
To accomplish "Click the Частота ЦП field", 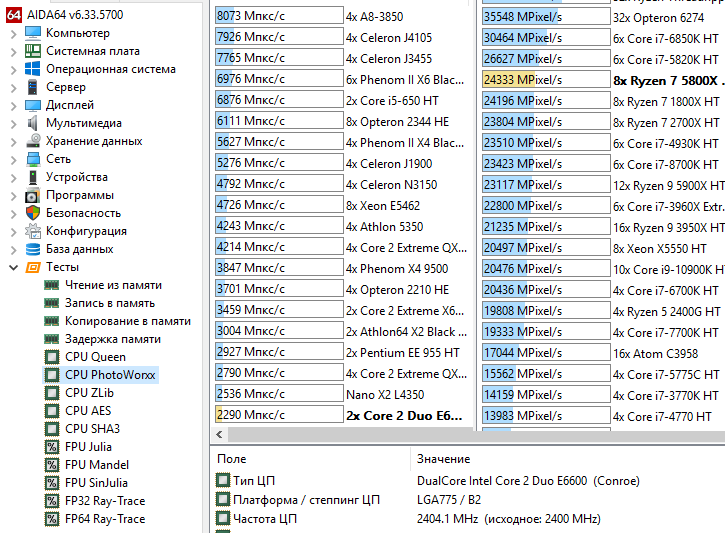I will [265, 519].
